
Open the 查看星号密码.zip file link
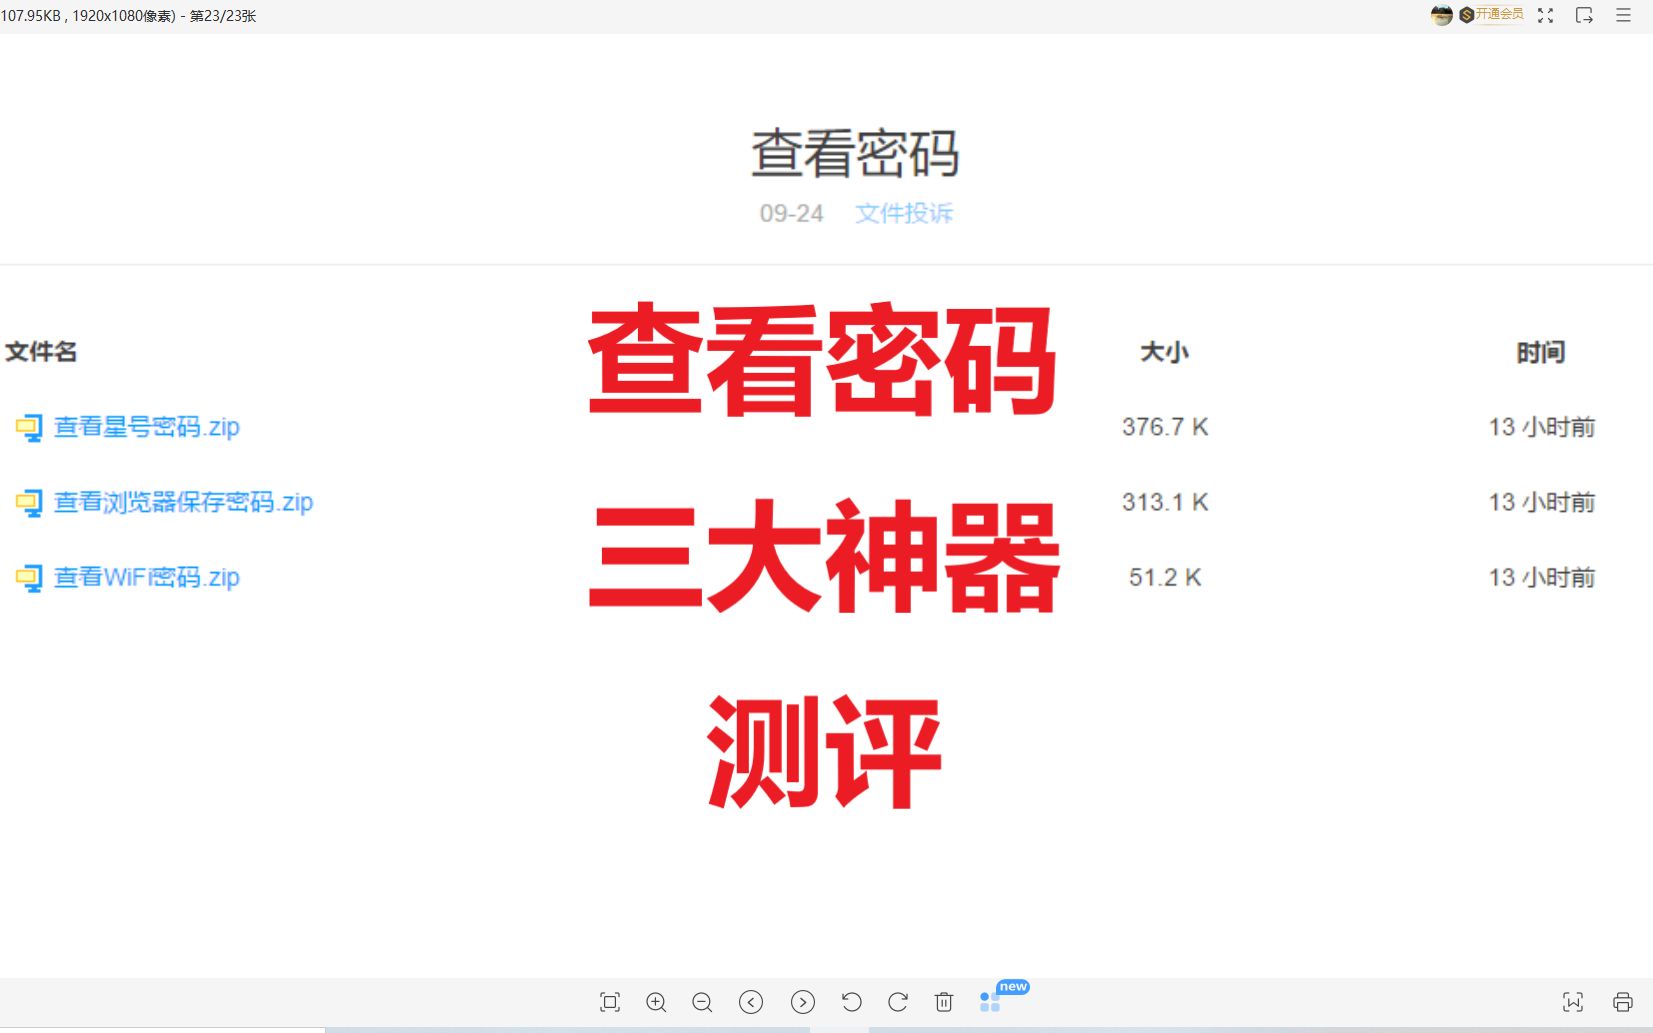click(x=146, y=427)
